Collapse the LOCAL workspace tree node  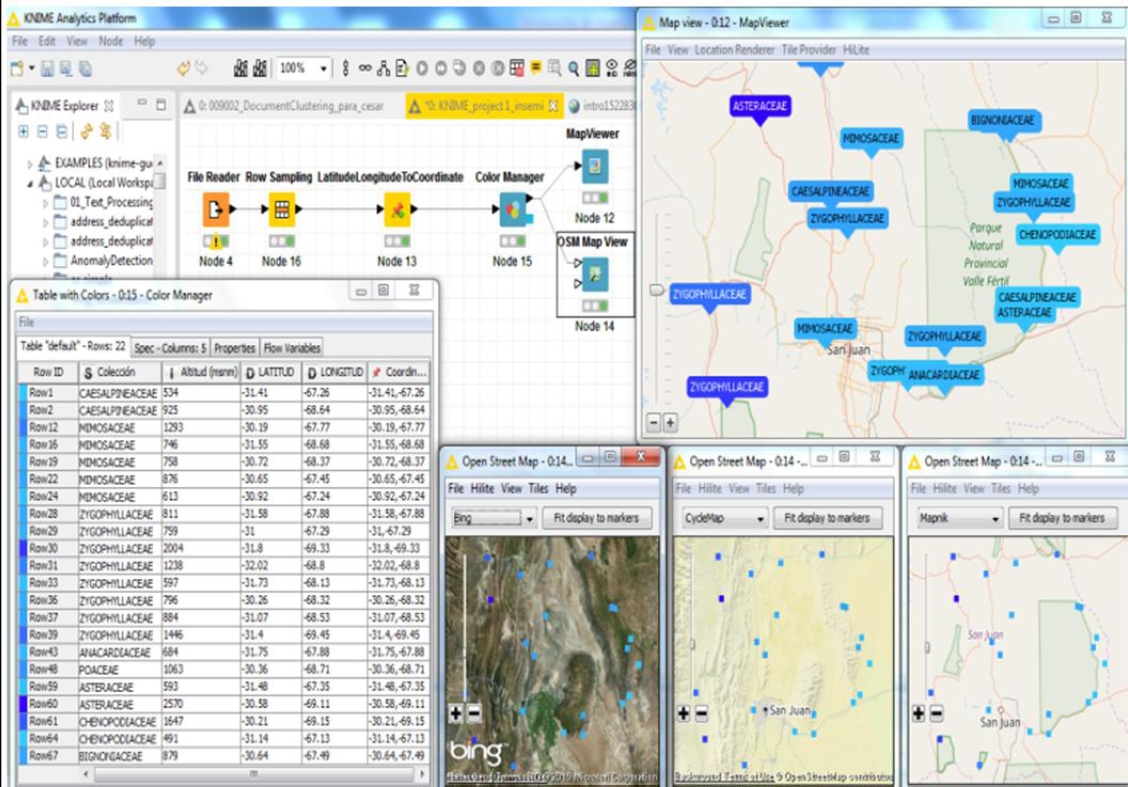point(30,184)
